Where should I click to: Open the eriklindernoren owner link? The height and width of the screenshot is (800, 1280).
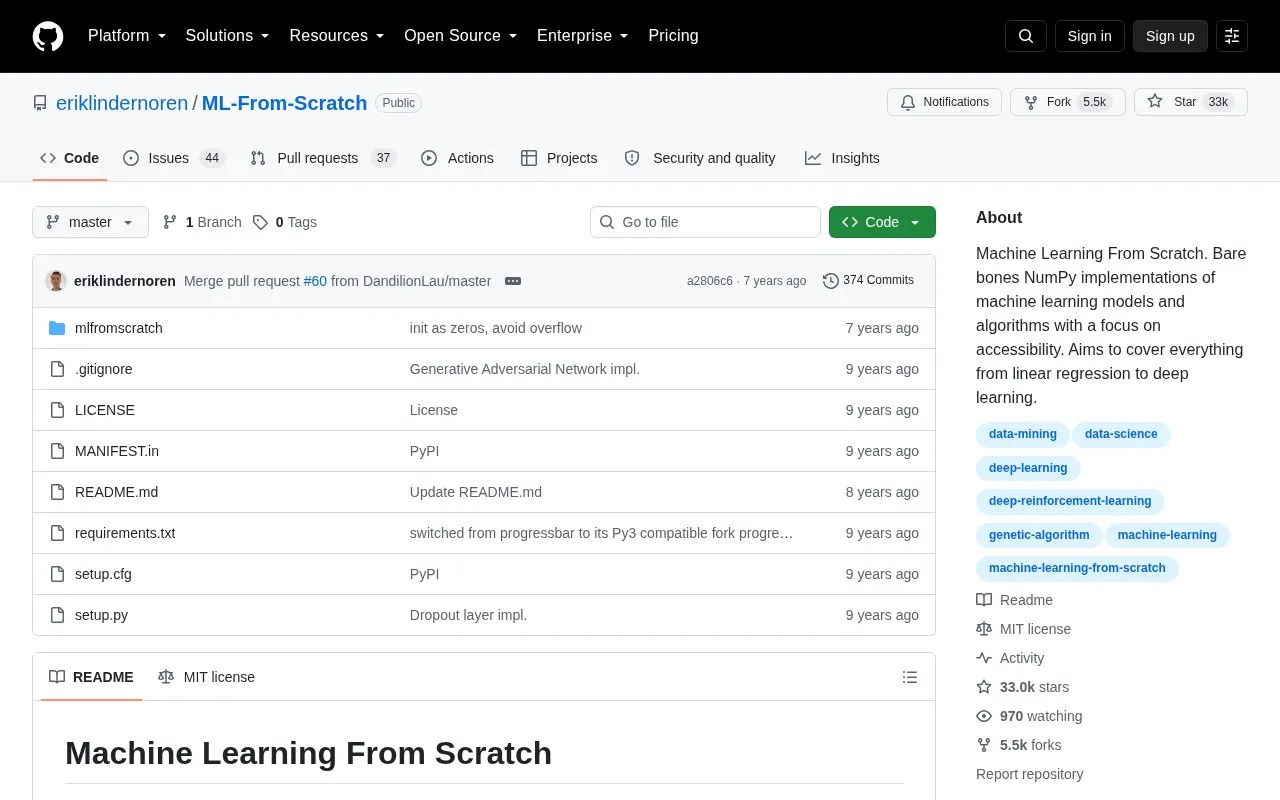click(122, 103)
